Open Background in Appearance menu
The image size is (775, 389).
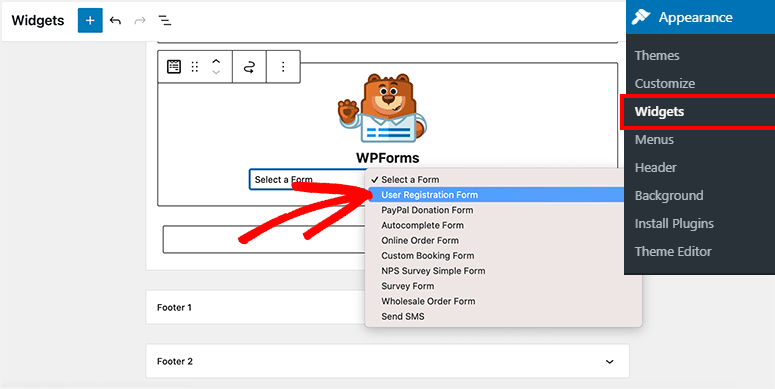point(669,196)
